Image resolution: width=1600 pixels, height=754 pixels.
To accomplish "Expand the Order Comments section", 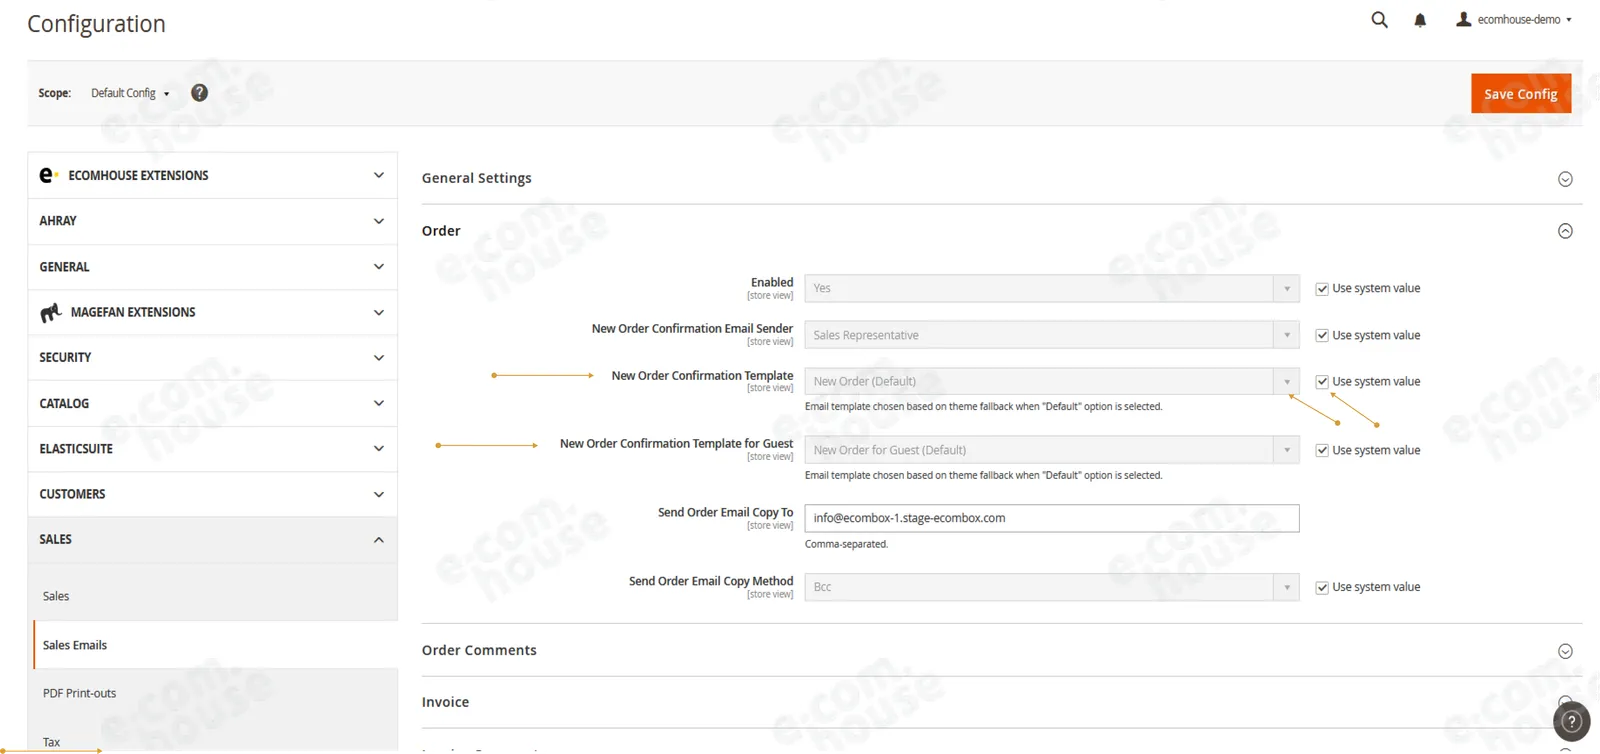I will point(1001,650).
